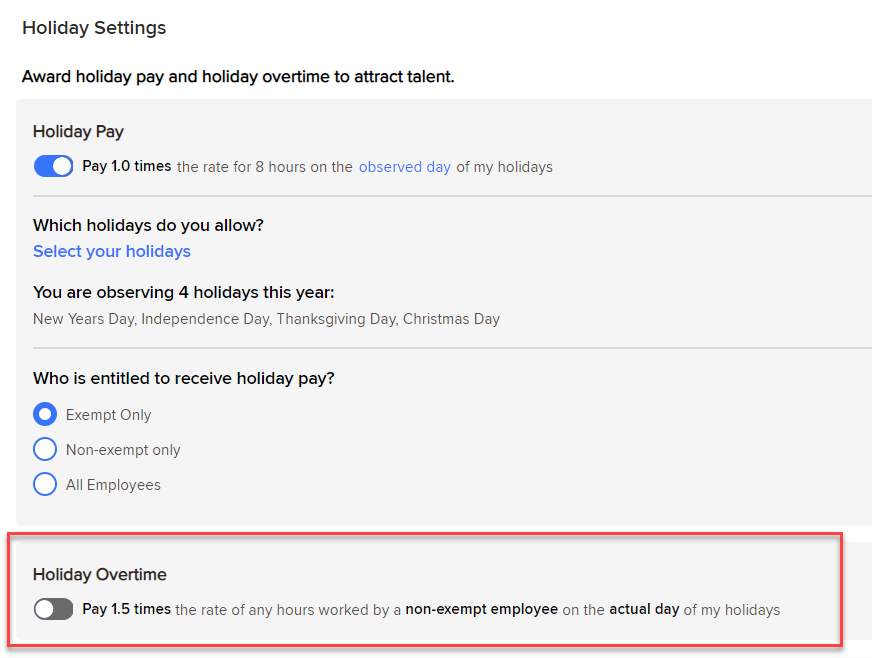Pick the All Employees radio option
This screenshot has height=658, width=872.
point(45,484)
